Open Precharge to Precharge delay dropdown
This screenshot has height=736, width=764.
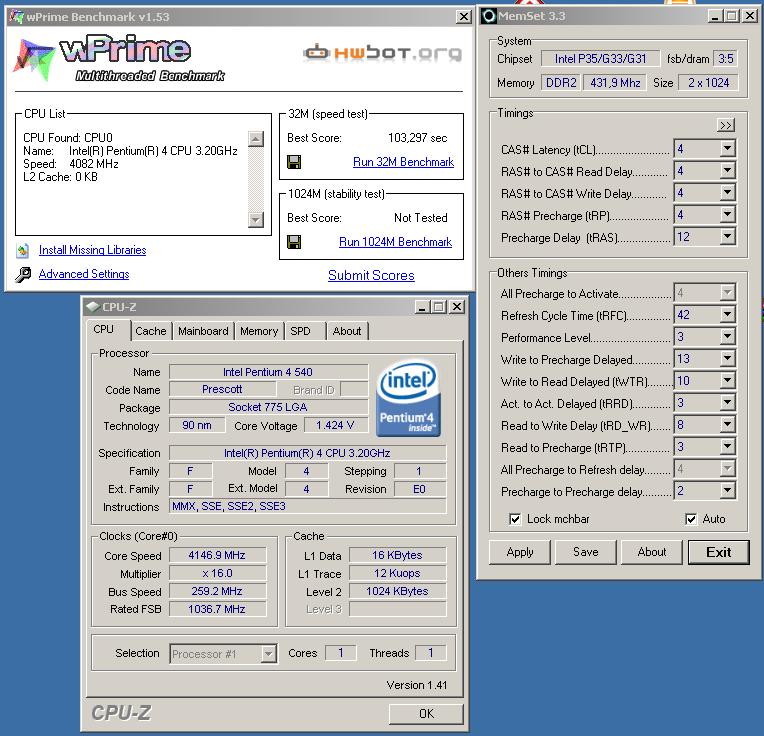click(727, 491)
